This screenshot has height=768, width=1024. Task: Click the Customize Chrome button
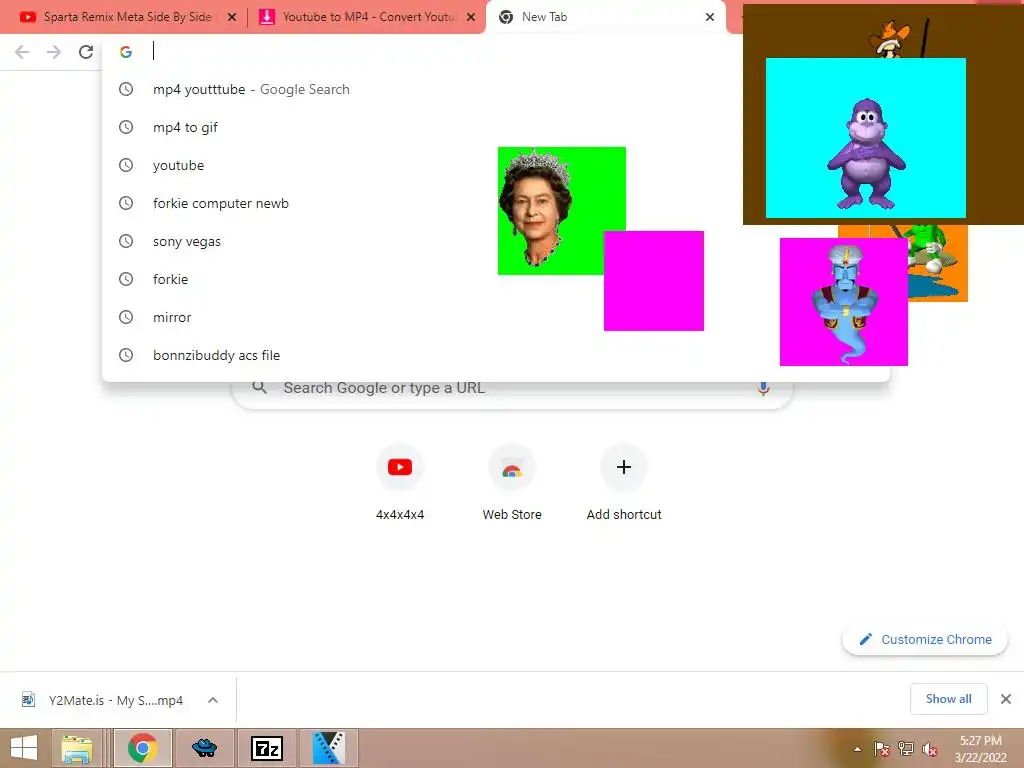925,639
